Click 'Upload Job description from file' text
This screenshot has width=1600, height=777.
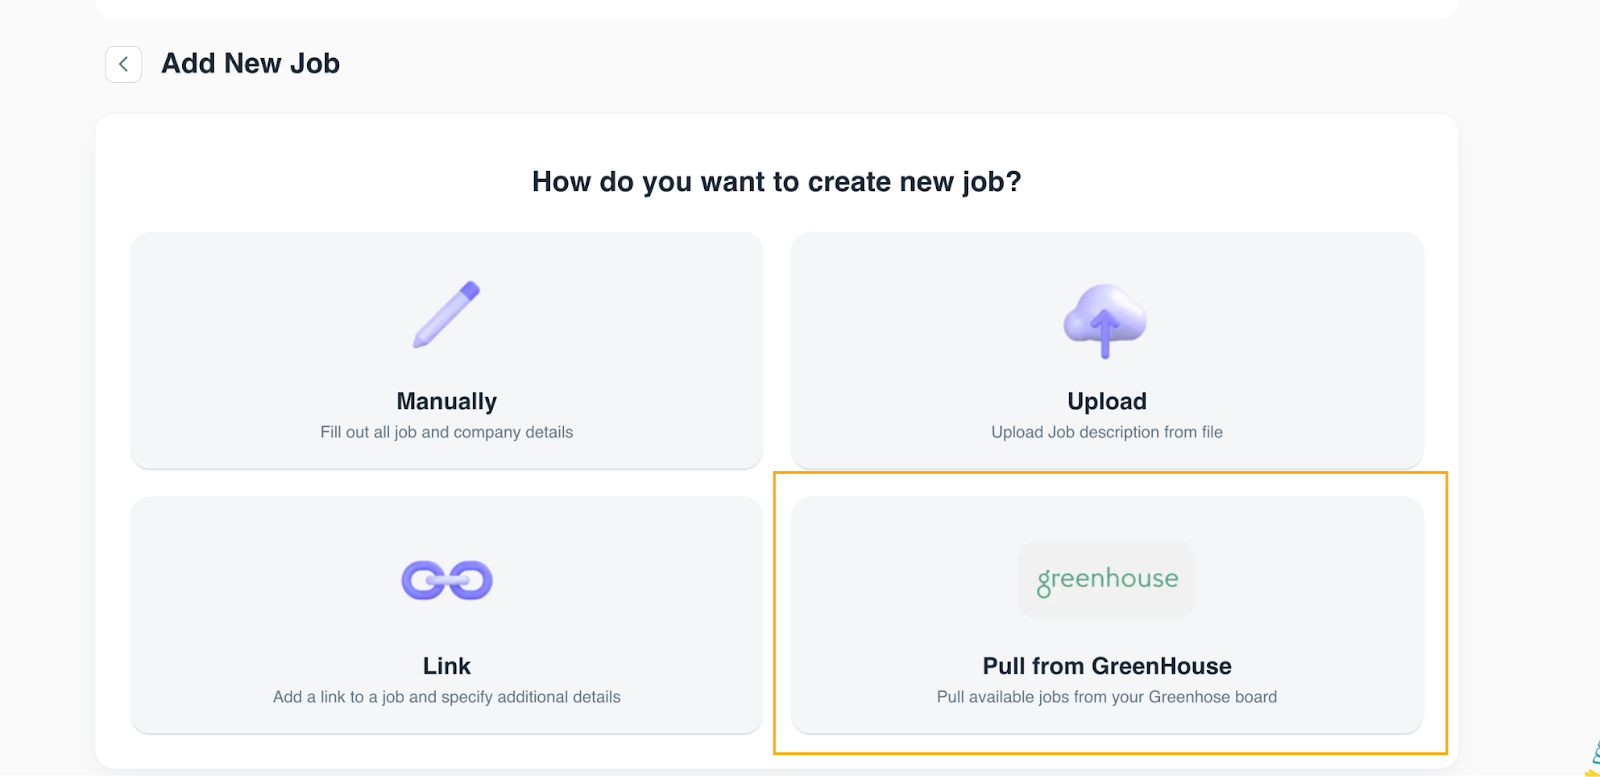click(x=1107, y=432)
